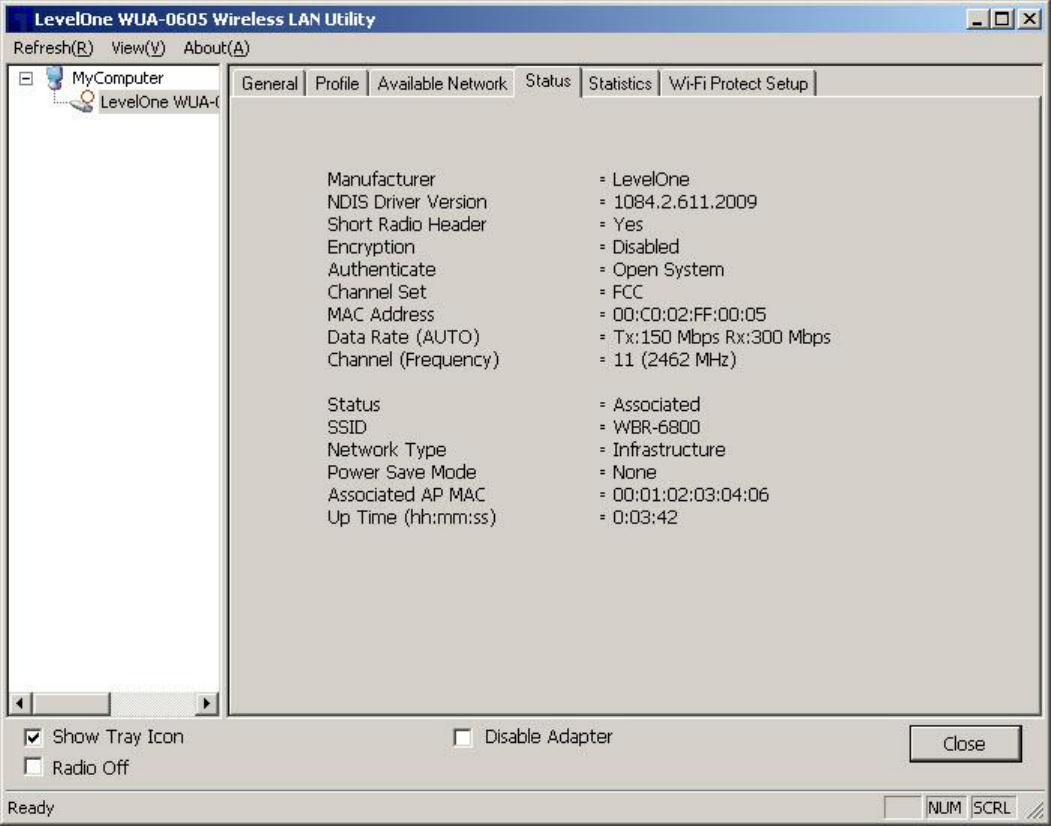Collapse the MyComputer tree node
The height and width of the screenshot is (826, 1051).
[27, 78]
